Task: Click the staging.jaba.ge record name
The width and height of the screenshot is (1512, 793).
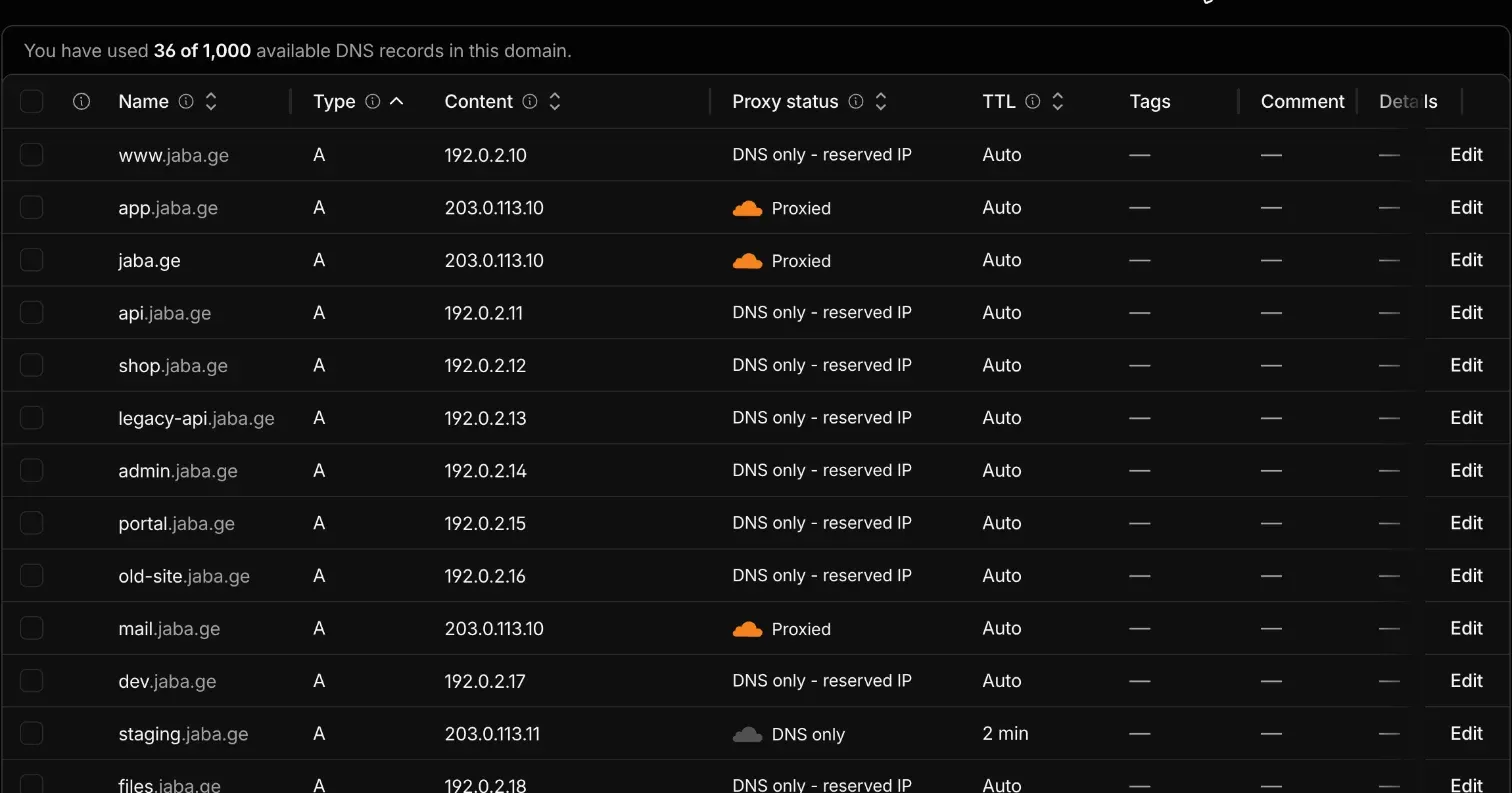Action: [x=183, y=735]
